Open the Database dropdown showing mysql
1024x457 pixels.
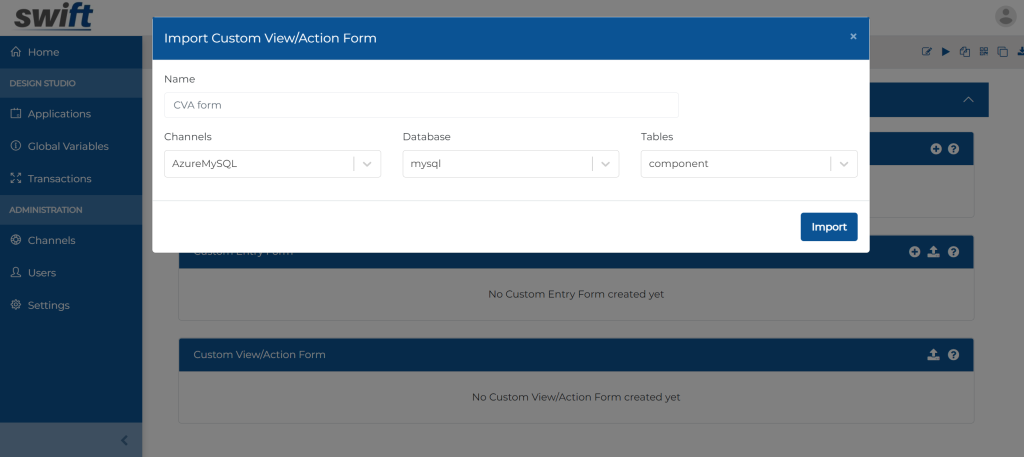coord(511,164)
